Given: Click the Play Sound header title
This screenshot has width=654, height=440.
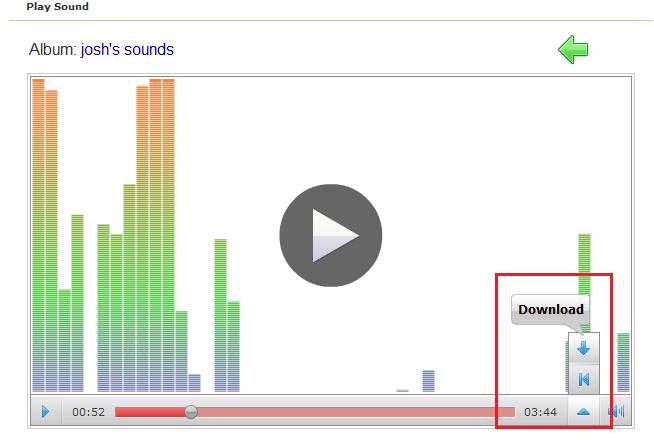Looking at the screenshot, I should (x=57, y=7).
